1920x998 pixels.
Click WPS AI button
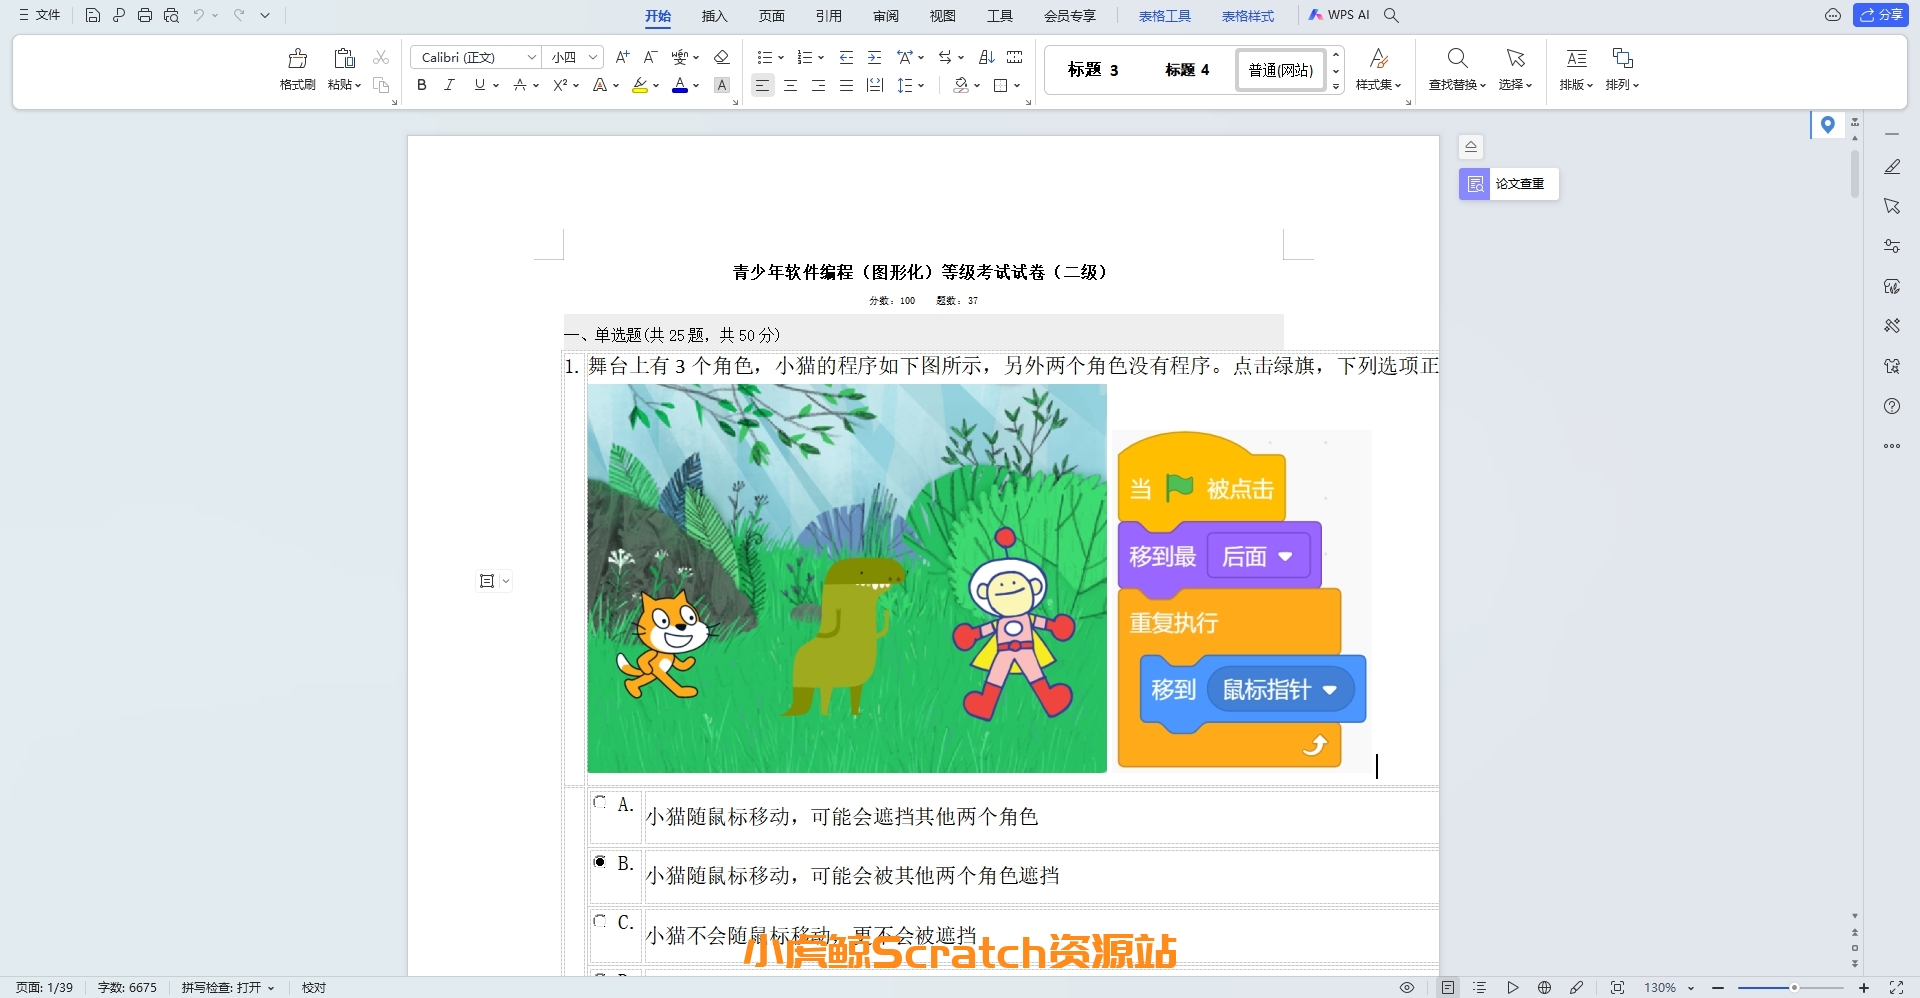(1339, 15)
